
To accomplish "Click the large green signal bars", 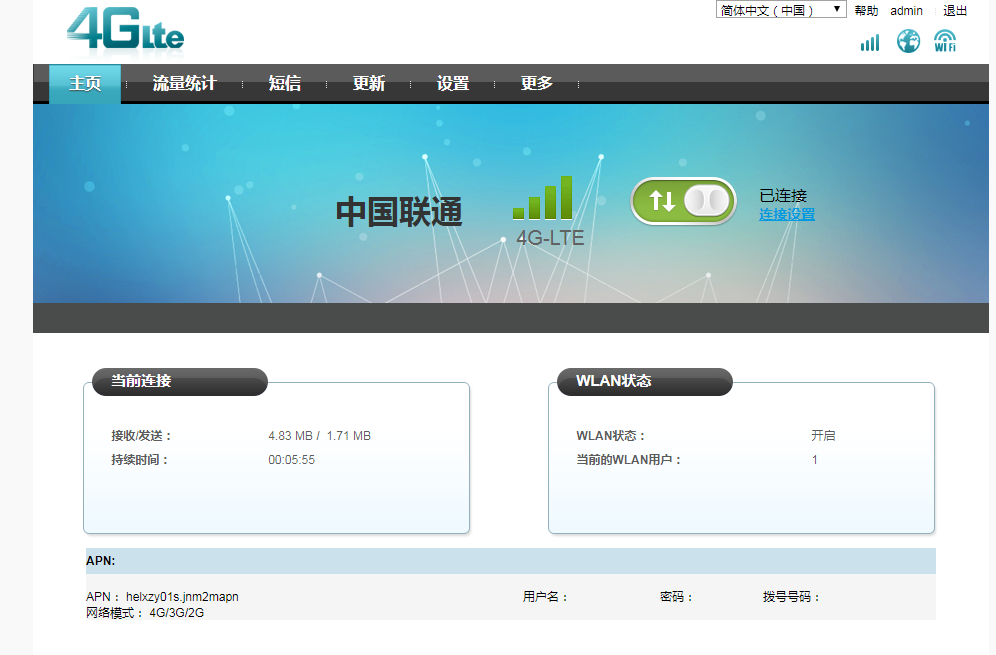I will (x=543, y=198).
